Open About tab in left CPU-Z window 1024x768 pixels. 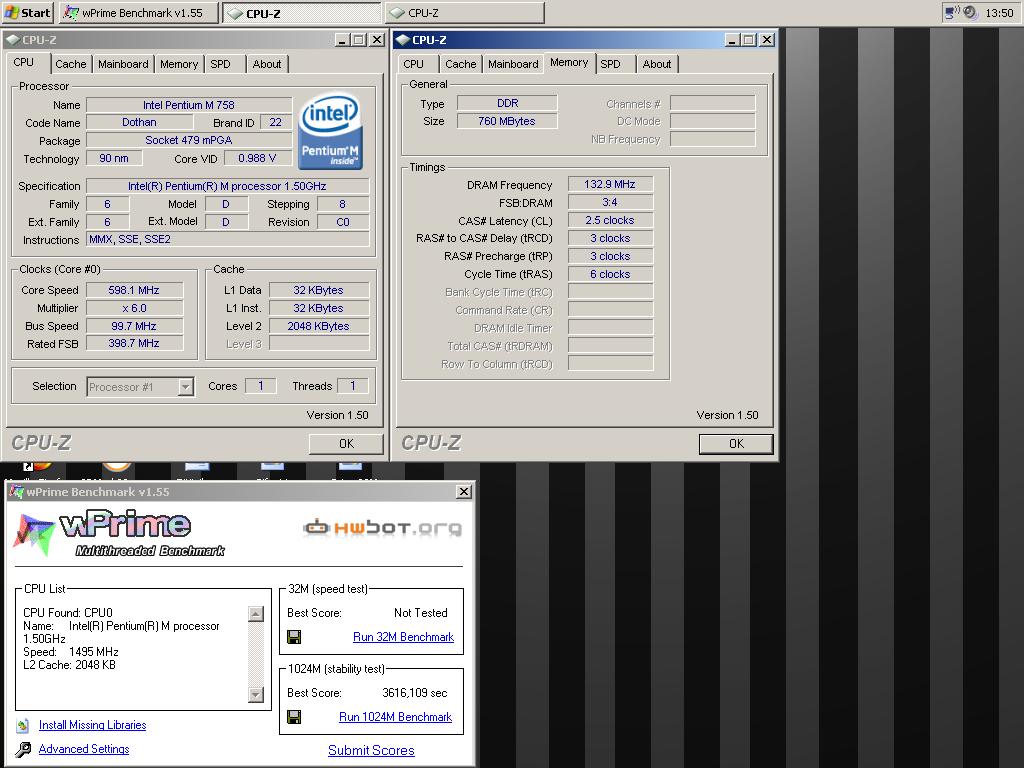[266, 64]
